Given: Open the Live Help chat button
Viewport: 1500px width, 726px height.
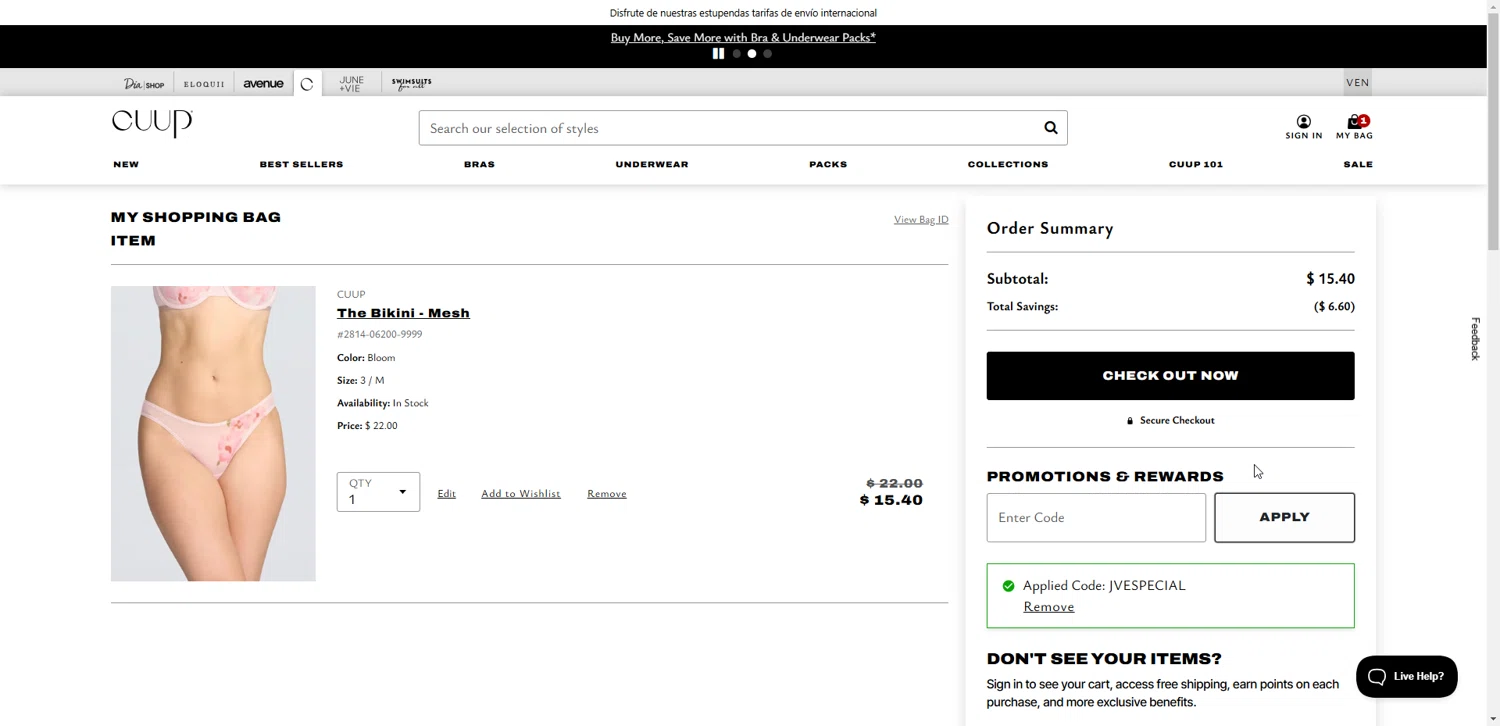Looking at the screenshot, I should 1406,677.
